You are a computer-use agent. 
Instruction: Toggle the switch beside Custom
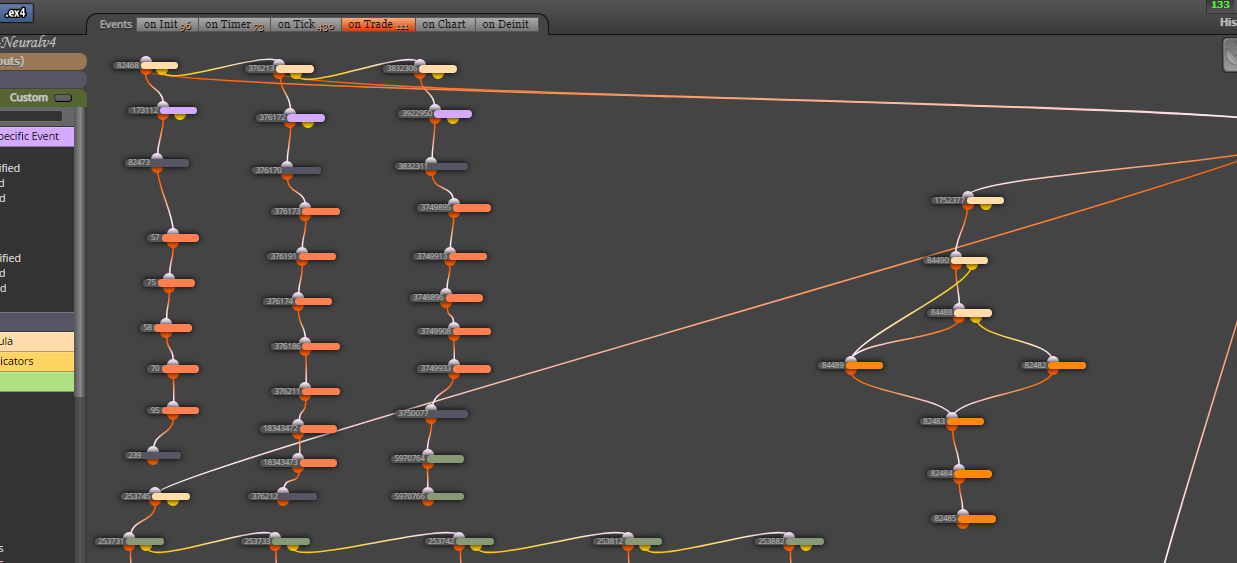pyautogui.click(x=62, y=98)
